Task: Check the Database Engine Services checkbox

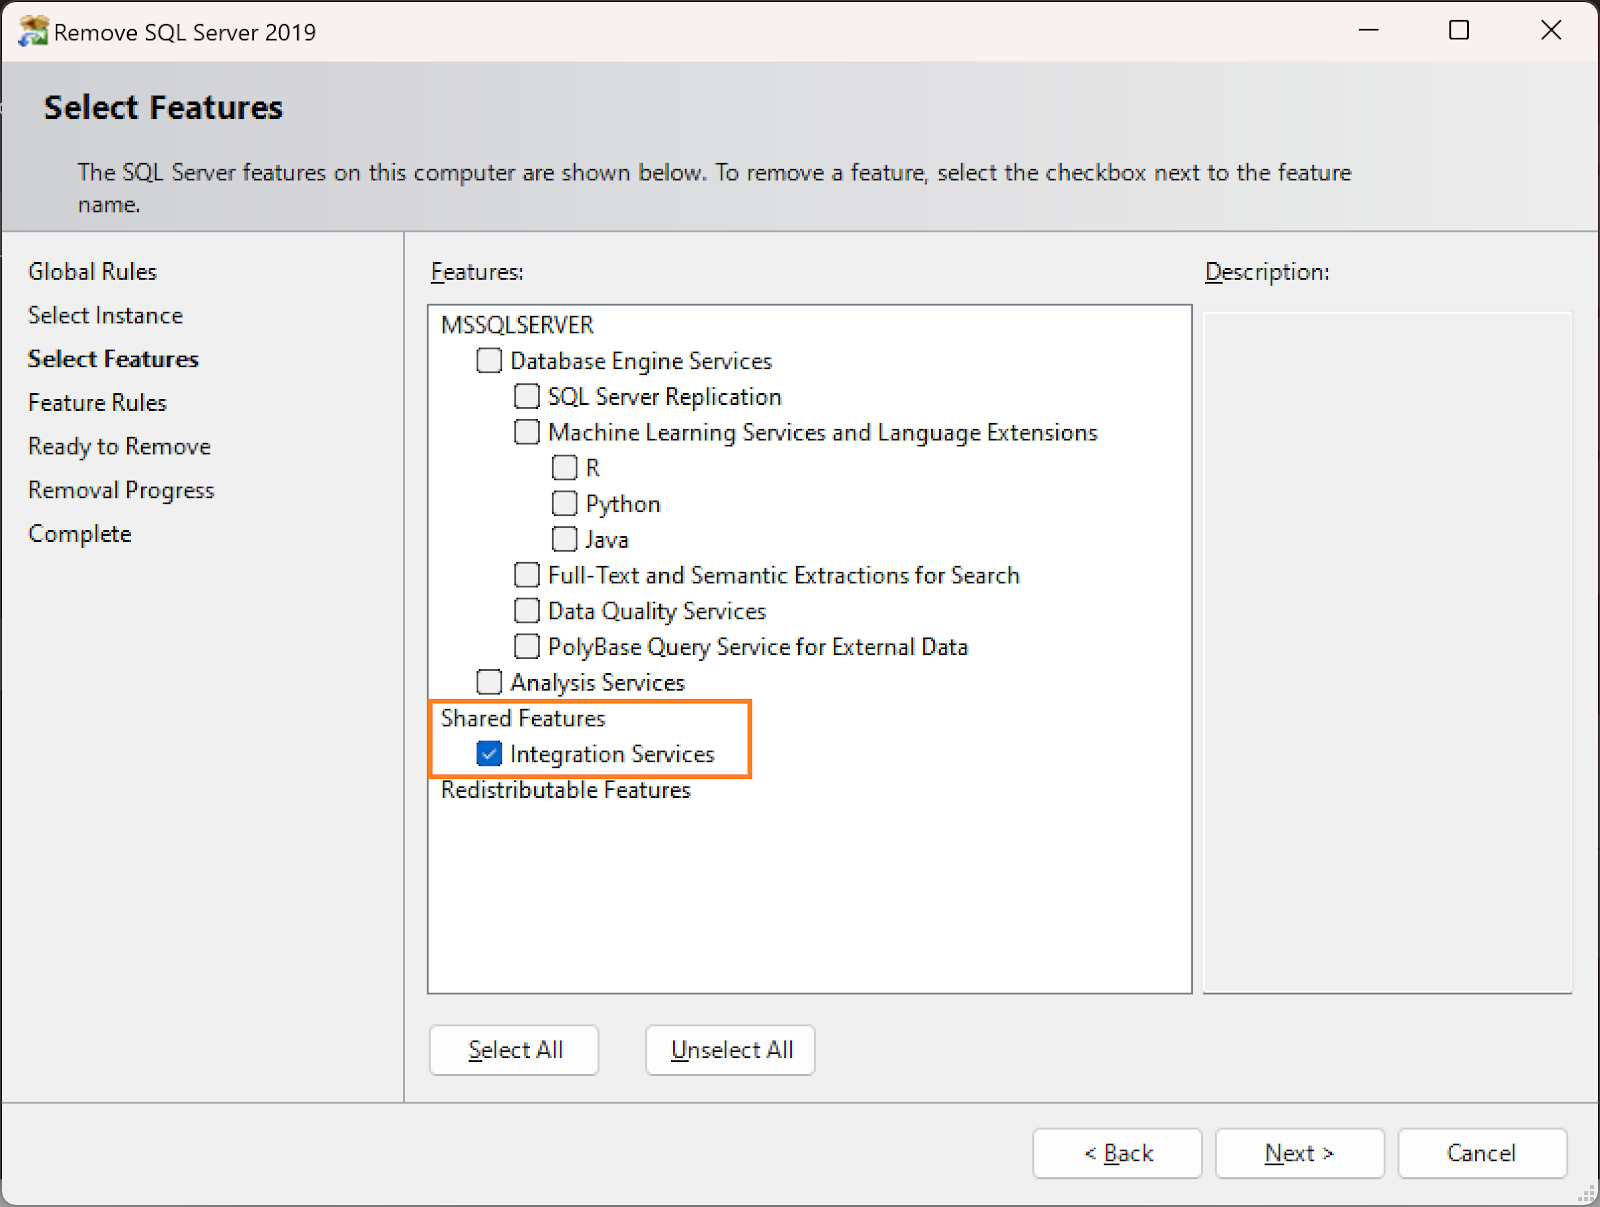Action: pyautogui.click(x=489, y=360)
